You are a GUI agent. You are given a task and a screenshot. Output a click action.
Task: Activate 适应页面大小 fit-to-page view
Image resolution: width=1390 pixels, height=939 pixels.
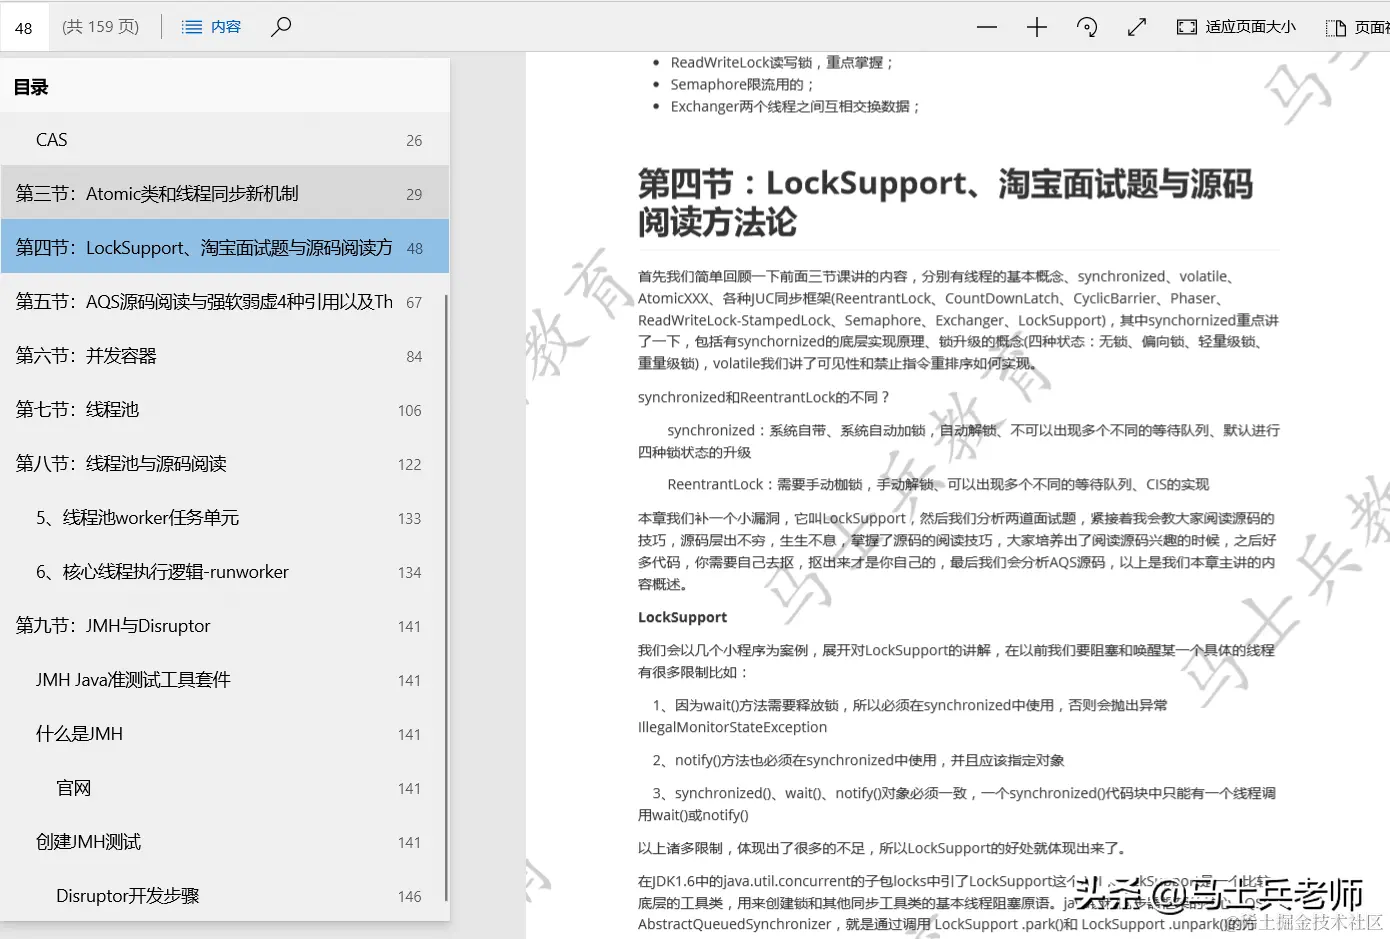point(1235,27)
